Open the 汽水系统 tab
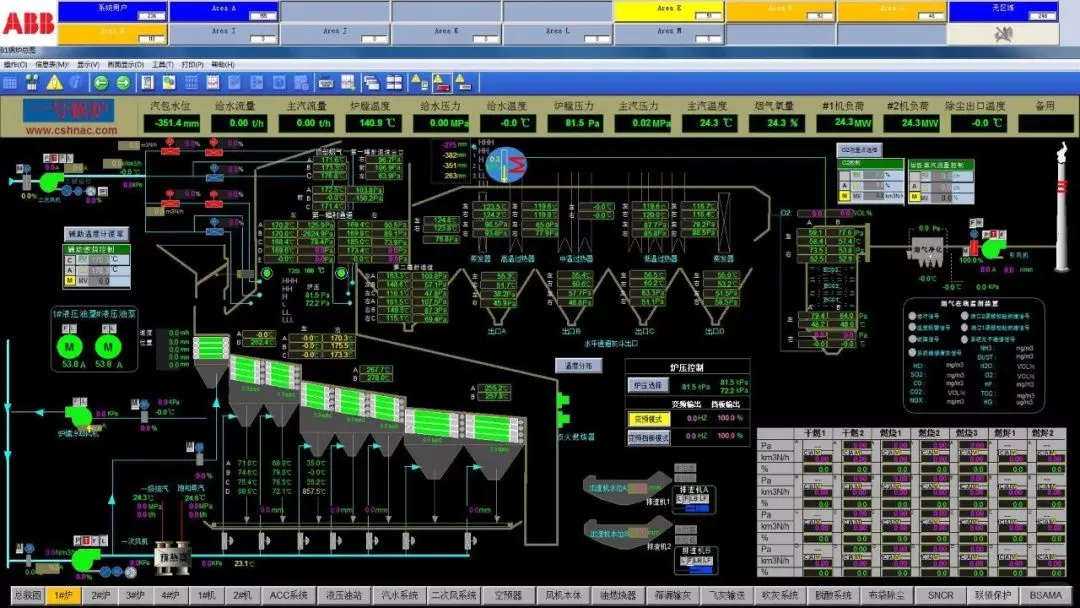The image size is (1080, 608). click(399, 595)
